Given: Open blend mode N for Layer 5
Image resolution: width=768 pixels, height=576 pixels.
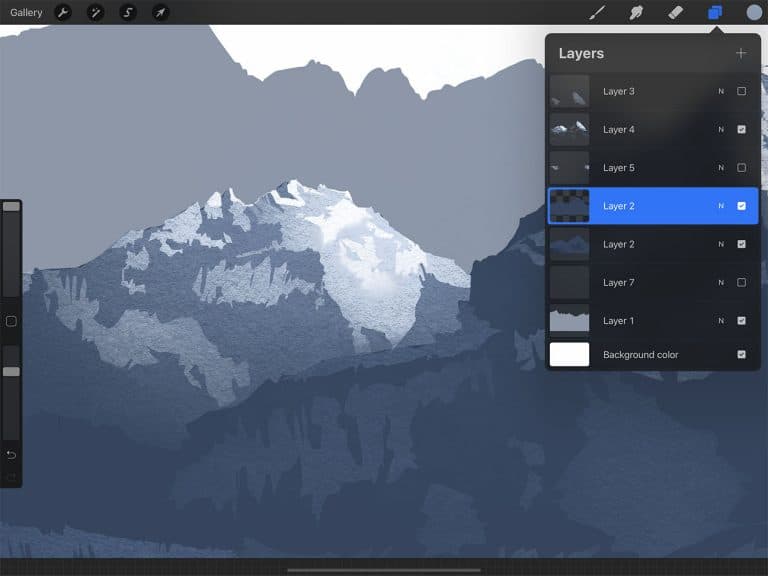Looking at the screenshot, I should [x=721, y=168].
